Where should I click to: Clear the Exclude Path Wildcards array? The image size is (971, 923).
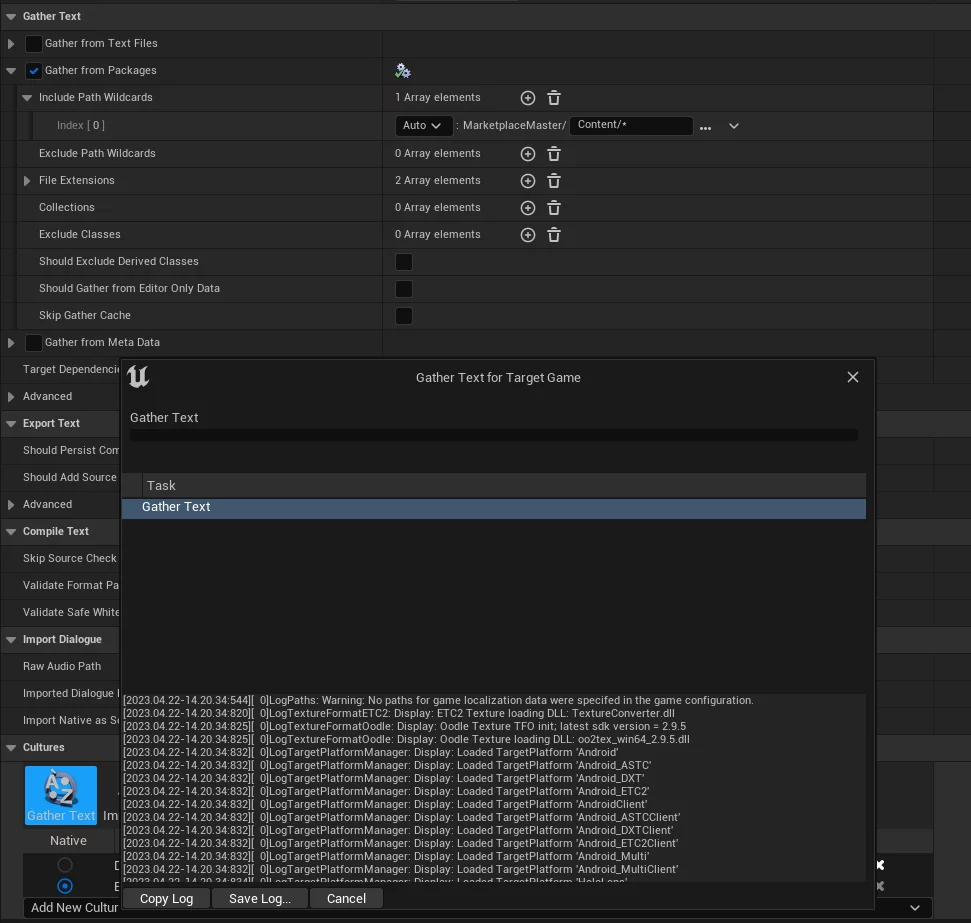554,154
